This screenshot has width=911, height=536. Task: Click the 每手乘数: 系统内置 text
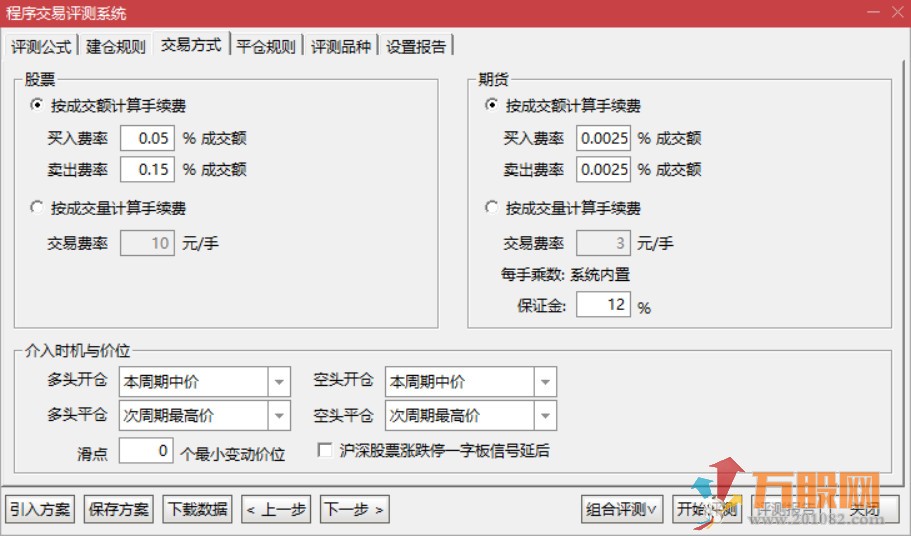(565, 274)
